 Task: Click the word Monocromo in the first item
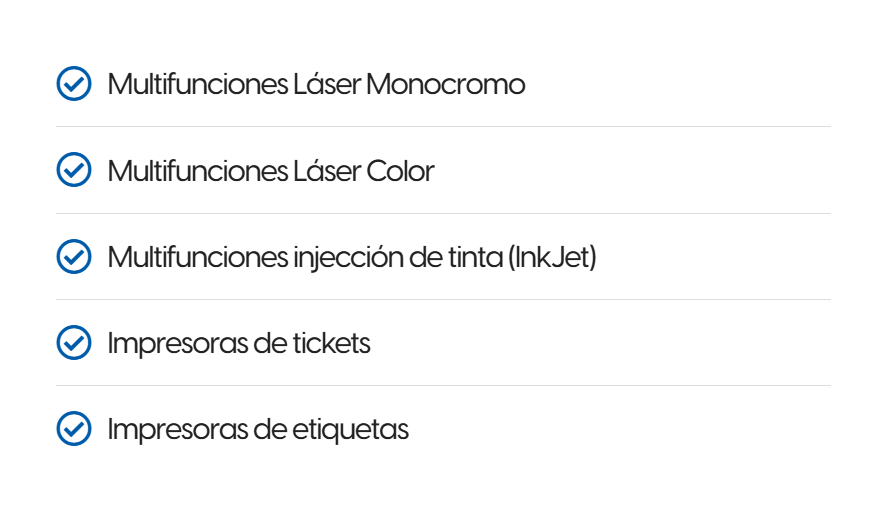[x=445, y=85]
